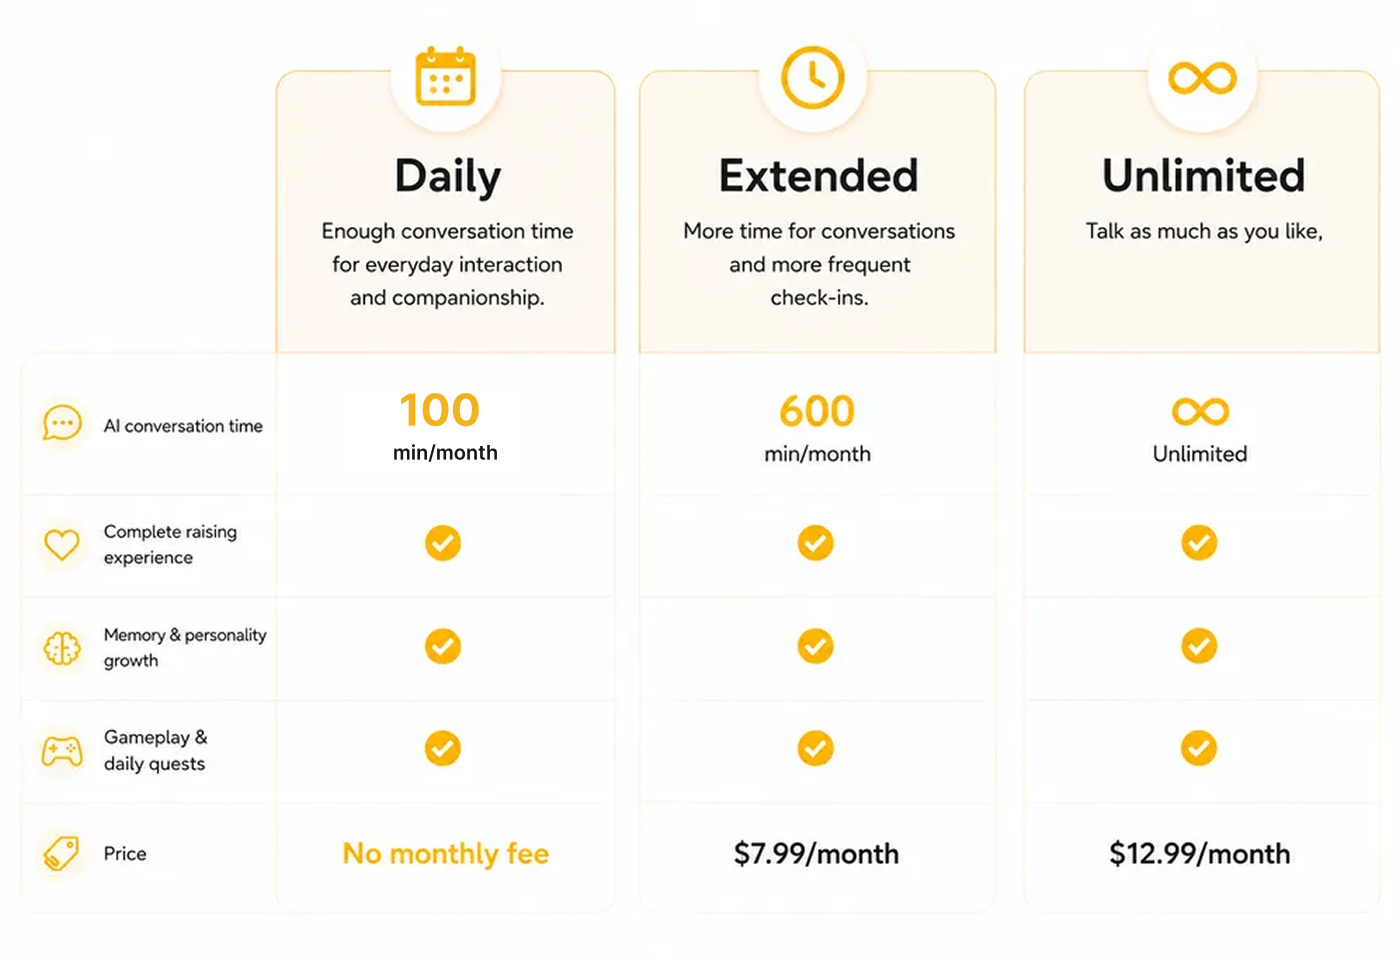Click the small infinity symbol above Unlimited label
This screenshot has width=1400, height=960.
(1200, 411)
